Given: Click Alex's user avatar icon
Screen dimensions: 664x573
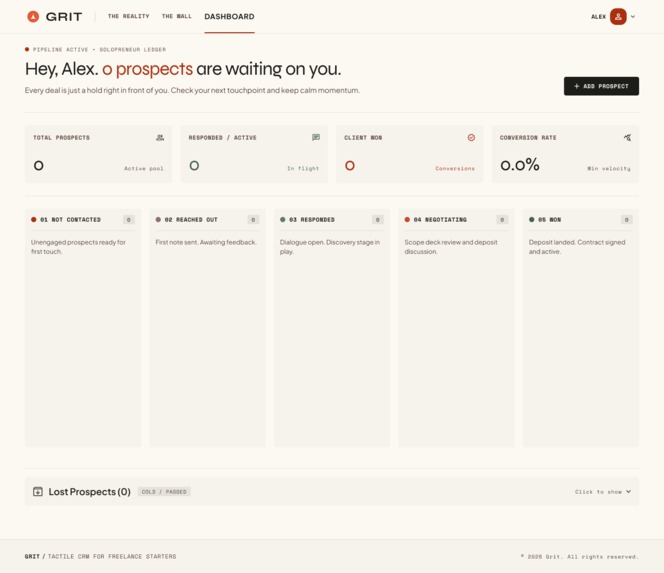Looking at the screenshot, I should point(618,17).
